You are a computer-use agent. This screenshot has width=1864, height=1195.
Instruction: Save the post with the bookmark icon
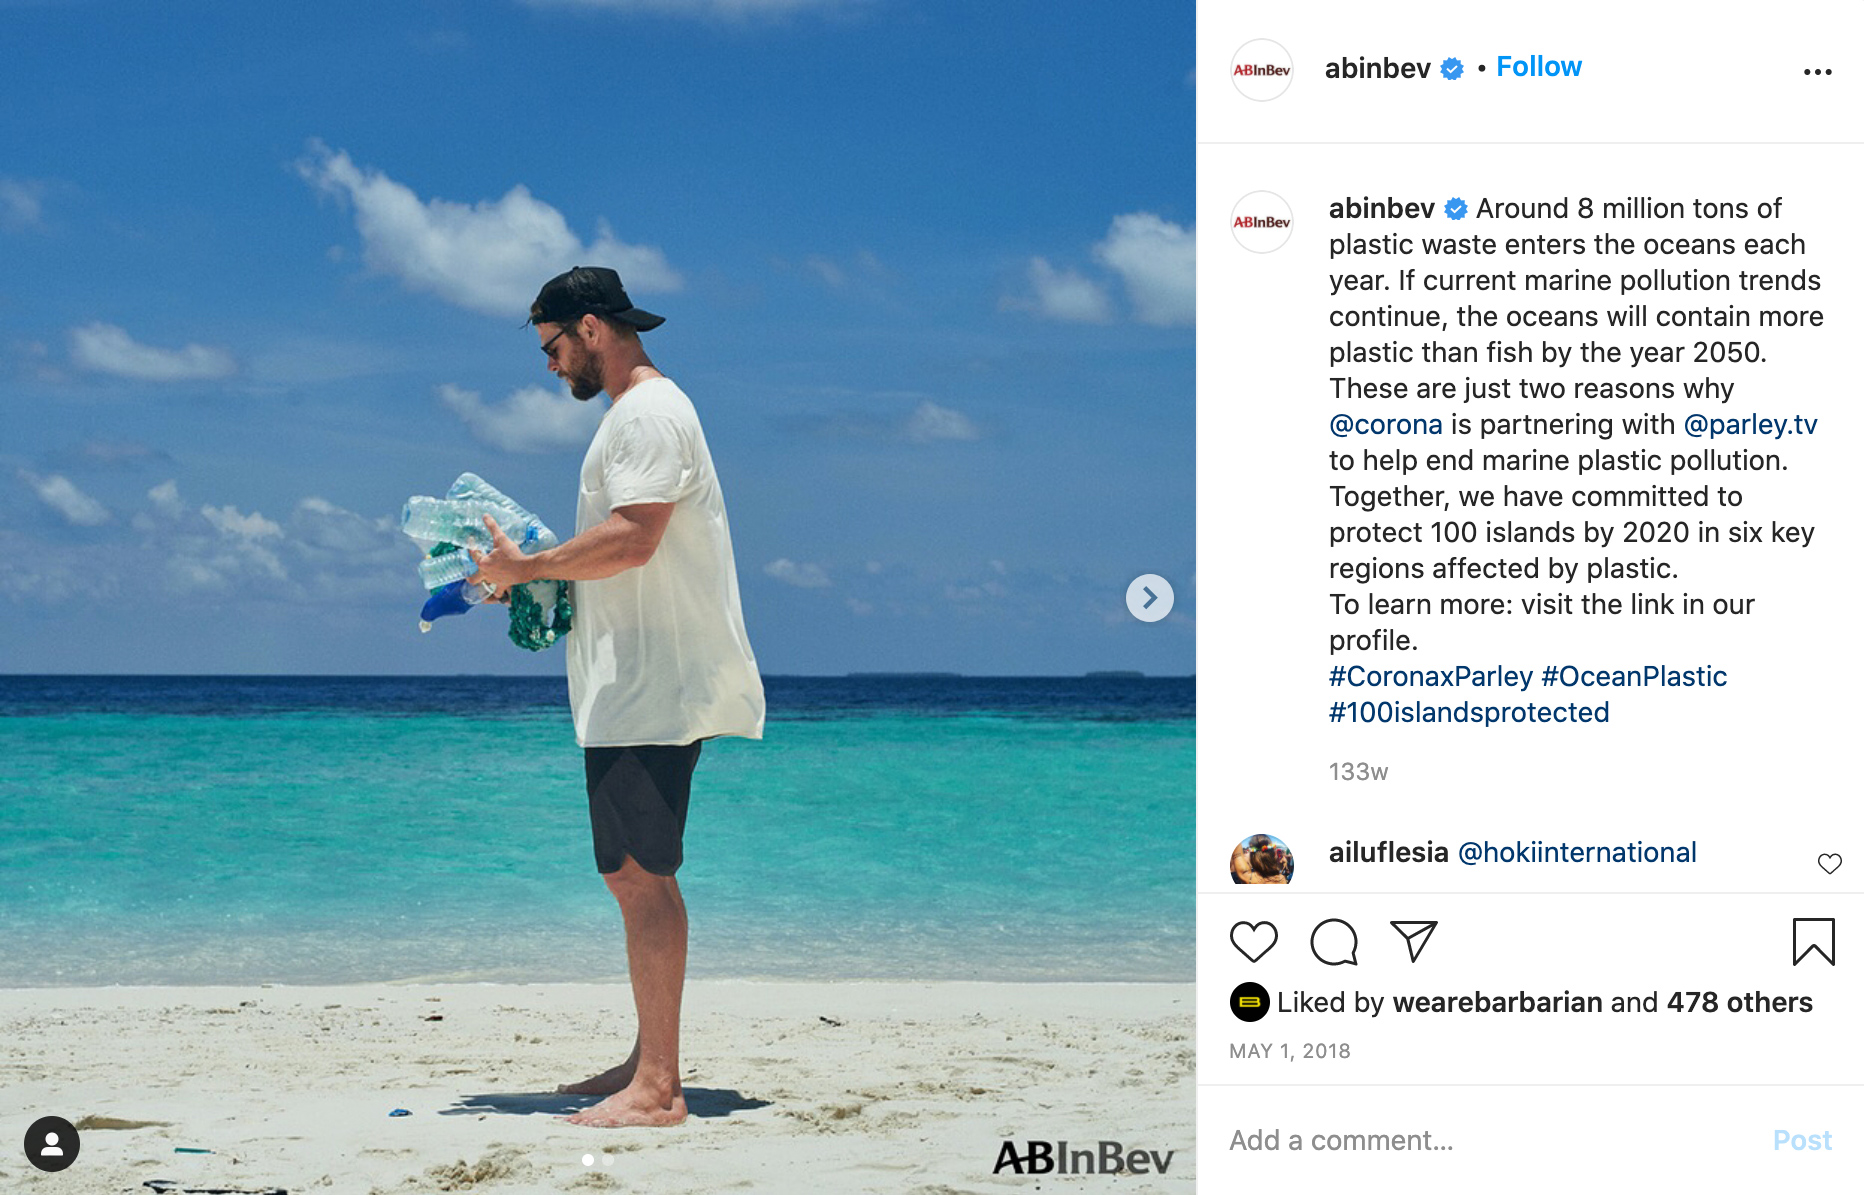click(x=1813, y=942)
